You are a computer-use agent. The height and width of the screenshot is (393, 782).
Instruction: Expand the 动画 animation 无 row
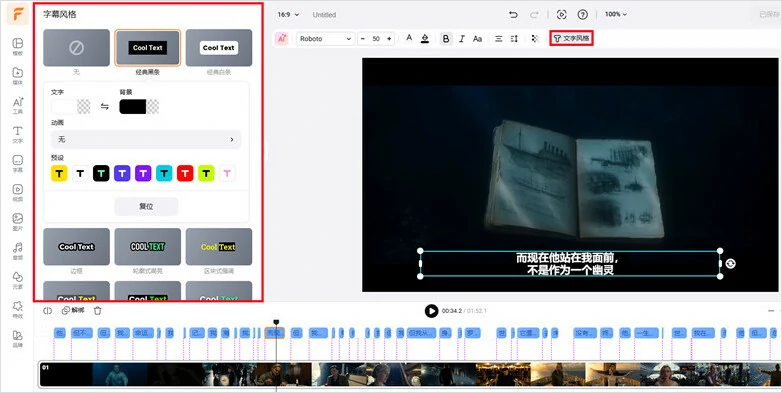coord(146,139)
